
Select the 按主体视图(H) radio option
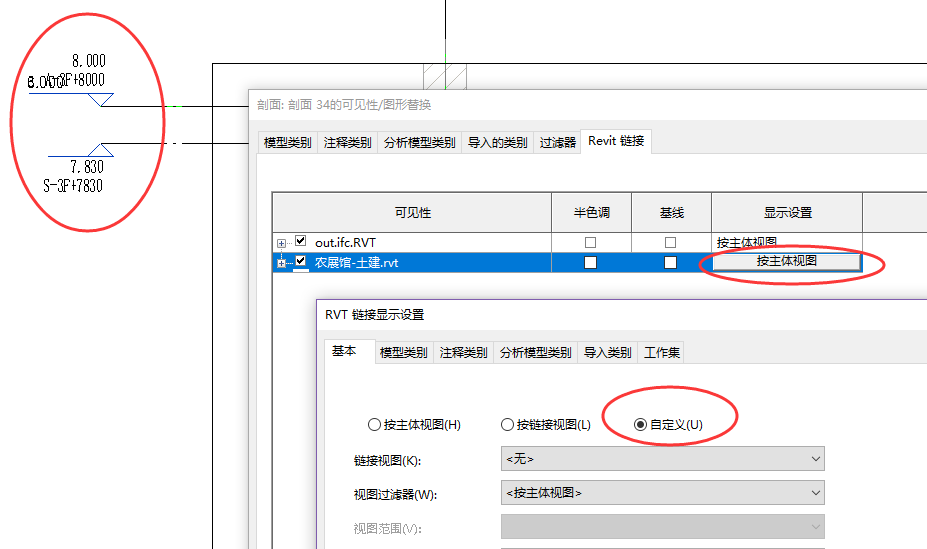414,424
